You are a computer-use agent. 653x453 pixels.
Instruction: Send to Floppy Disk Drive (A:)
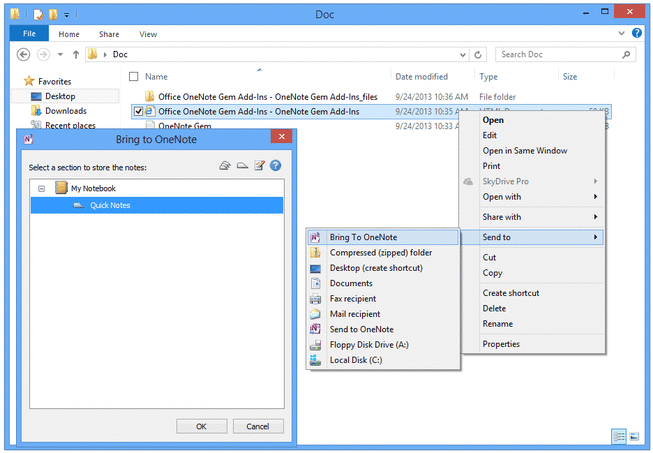pos(383,345)
